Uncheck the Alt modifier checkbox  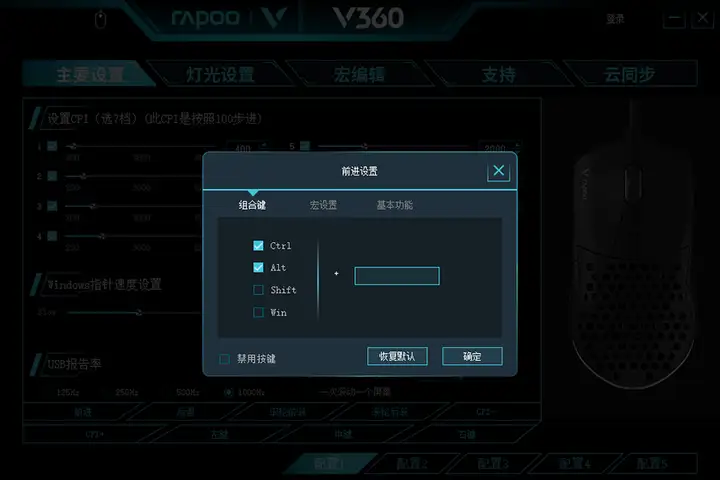point(259,267)
